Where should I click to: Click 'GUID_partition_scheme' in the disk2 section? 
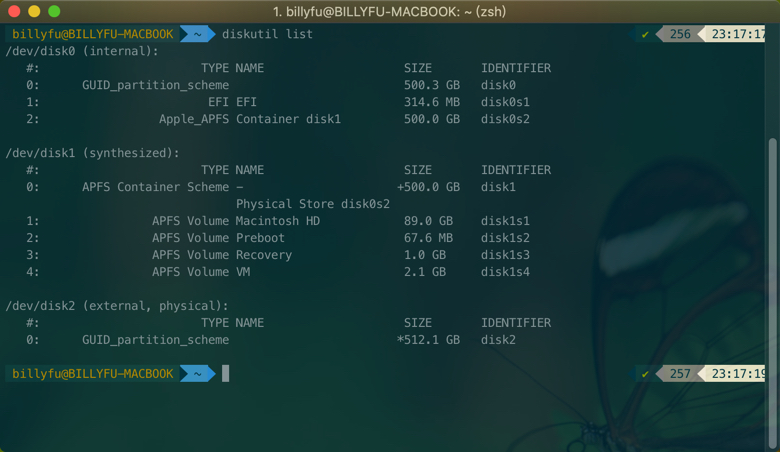coord(155,340)
